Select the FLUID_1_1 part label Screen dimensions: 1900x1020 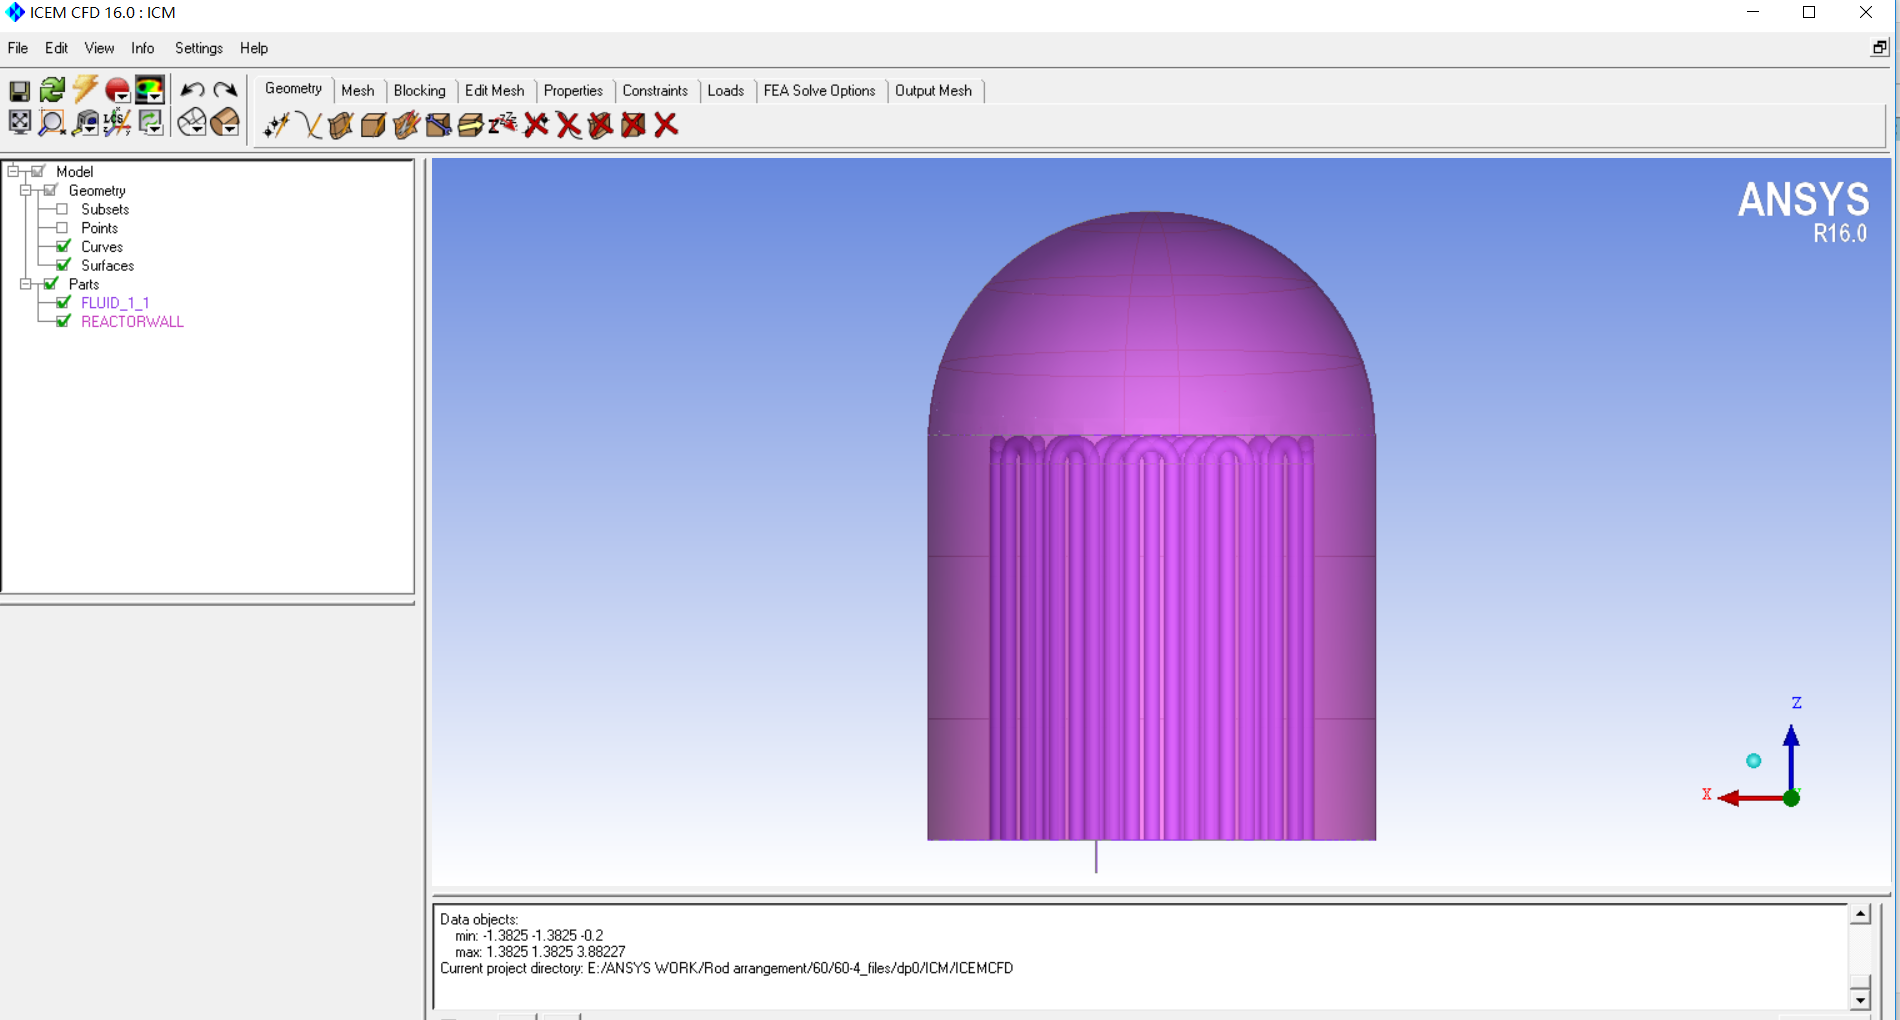115,303
